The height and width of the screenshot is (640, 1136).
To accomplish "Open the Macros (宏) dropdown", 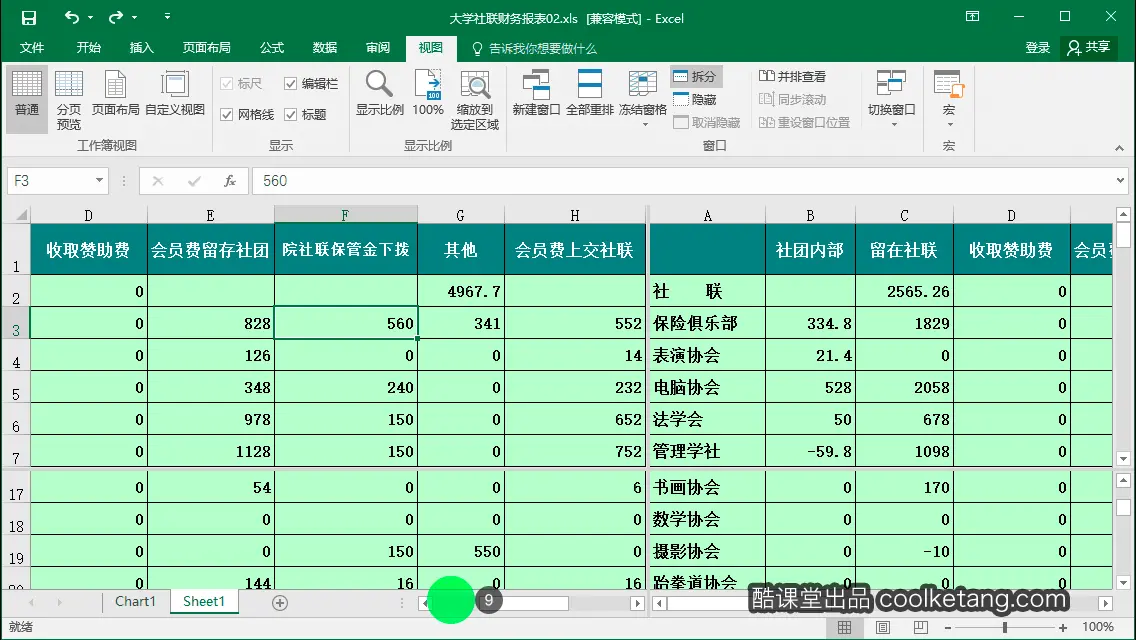I will coord(948,100).
